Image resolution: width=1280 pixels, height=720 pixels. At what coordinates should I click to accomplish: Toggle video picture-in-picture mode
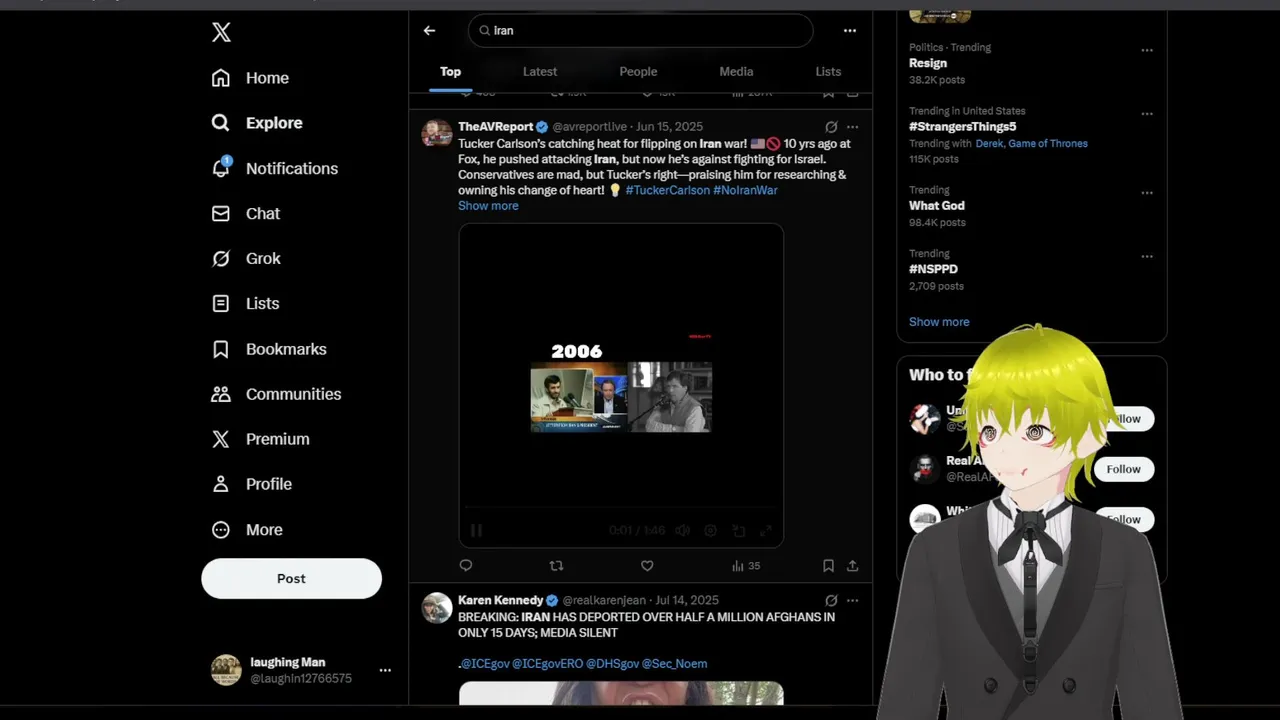coord(738,531)
